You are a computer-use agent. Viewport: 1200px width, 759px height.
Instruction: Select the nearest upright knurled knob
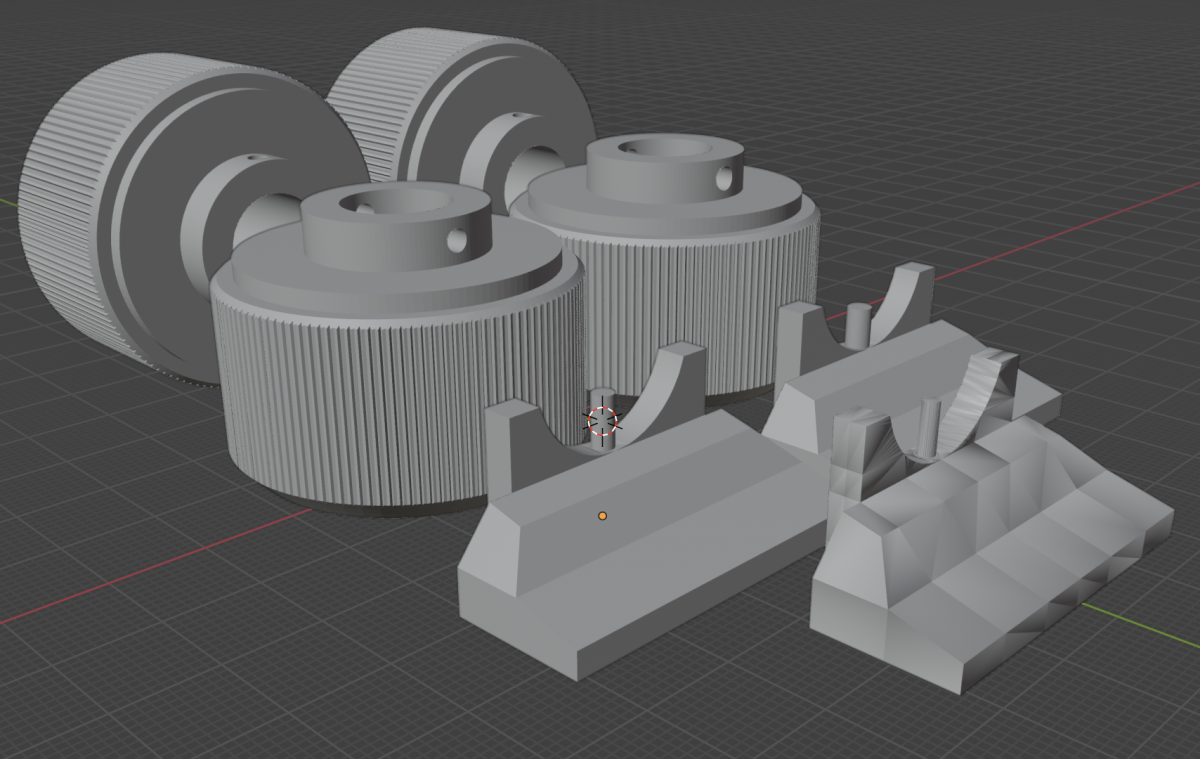pos(398,350)
